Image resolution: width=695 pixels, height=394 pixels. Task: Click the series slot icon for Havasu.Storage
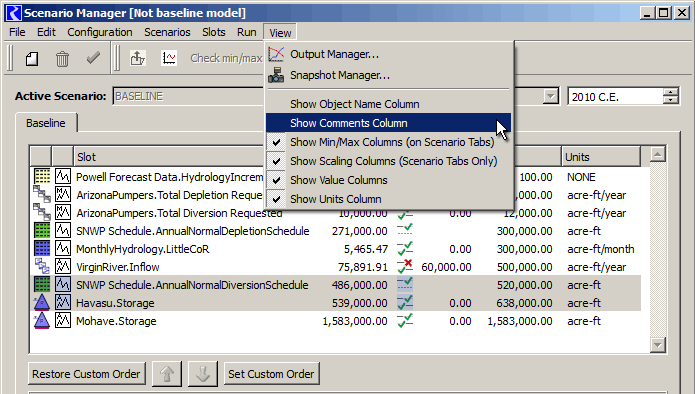click(x=62, y=302)
